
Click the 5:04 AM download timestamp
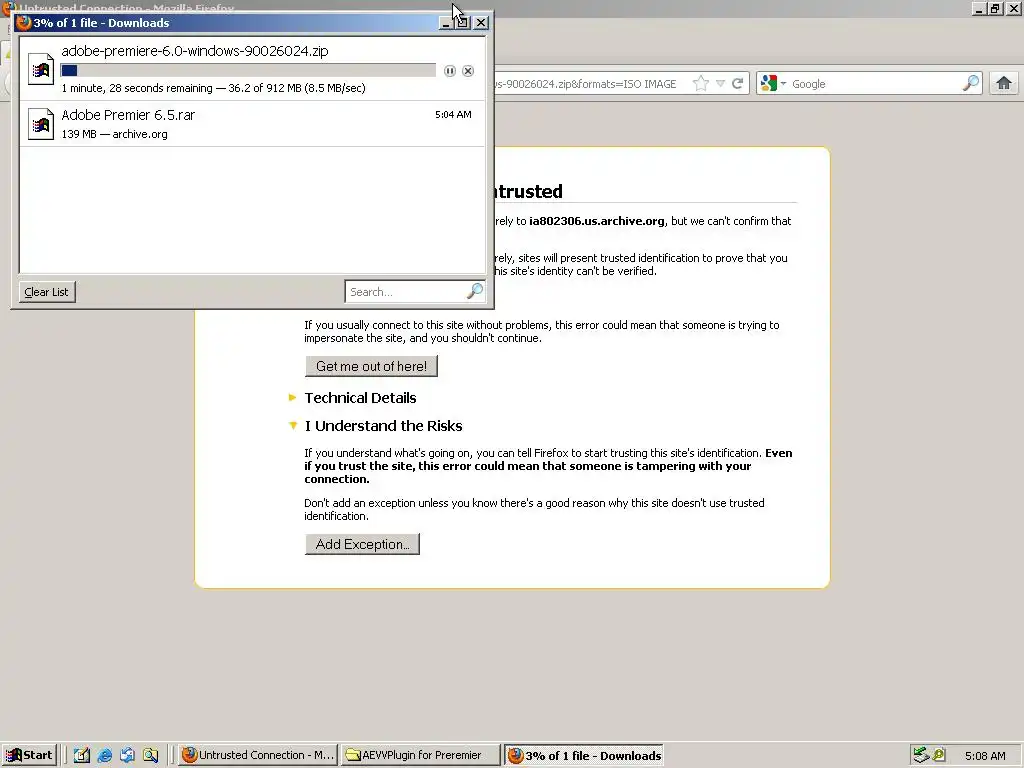(x=453, y=114)
